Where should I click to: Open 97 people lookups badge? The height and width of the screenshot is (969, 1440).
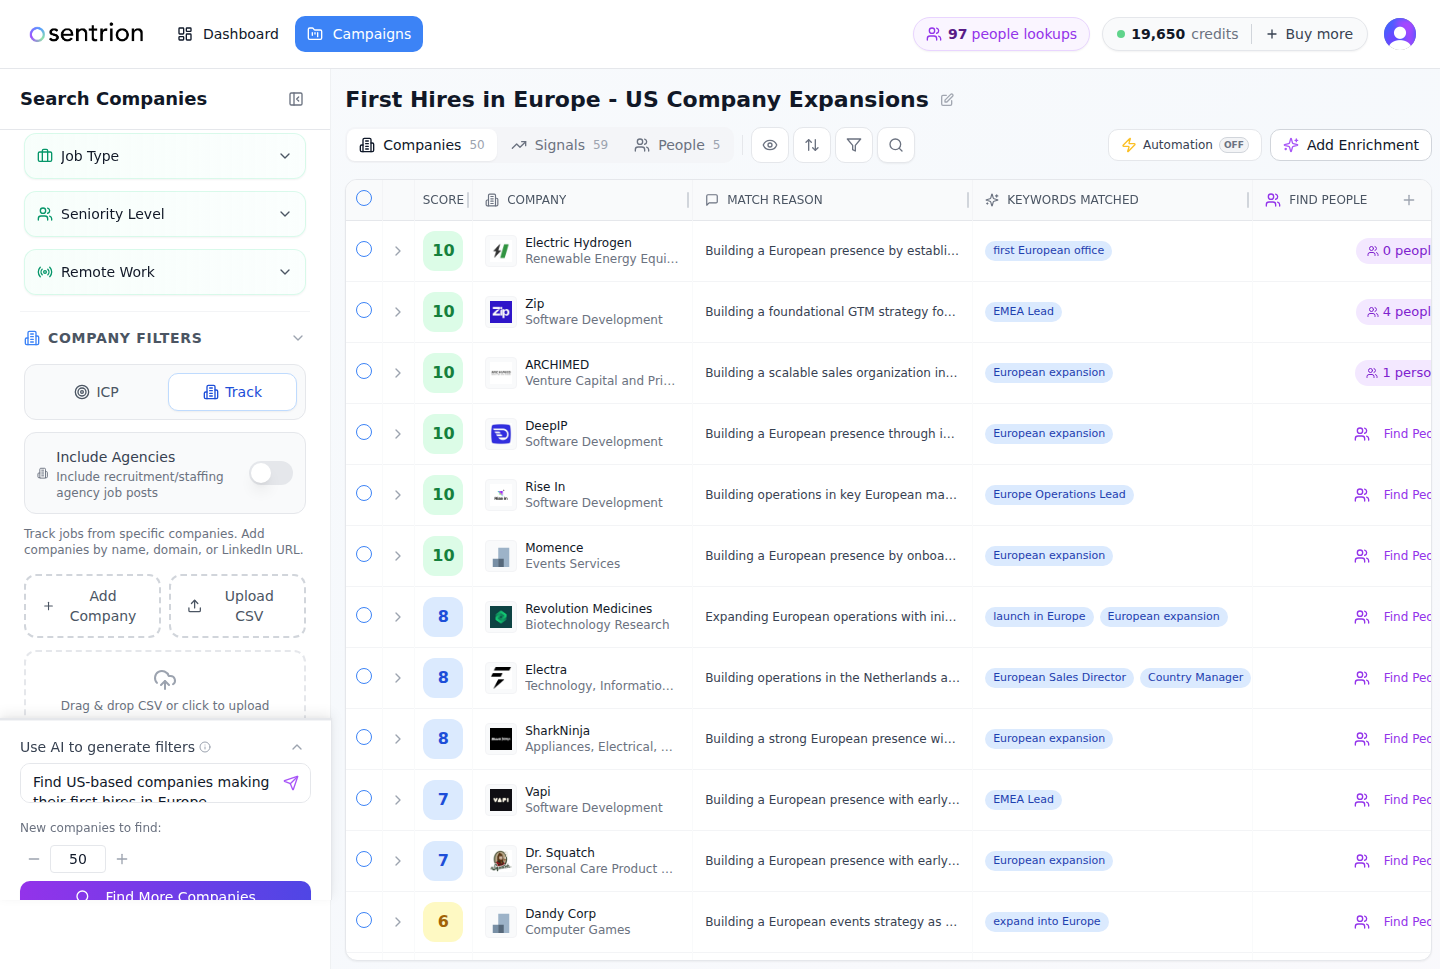pyautogui.click(x=1001, y=34)
